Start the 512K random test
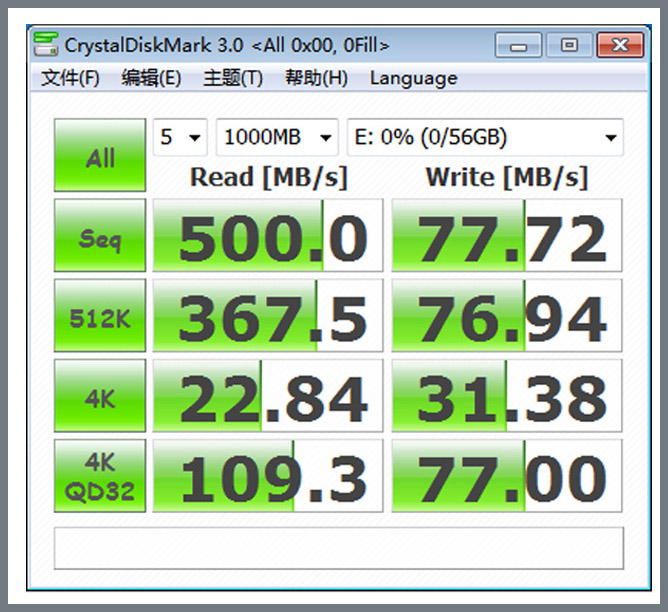This screenshot has height=612, width=668. [x=100, y=316]
